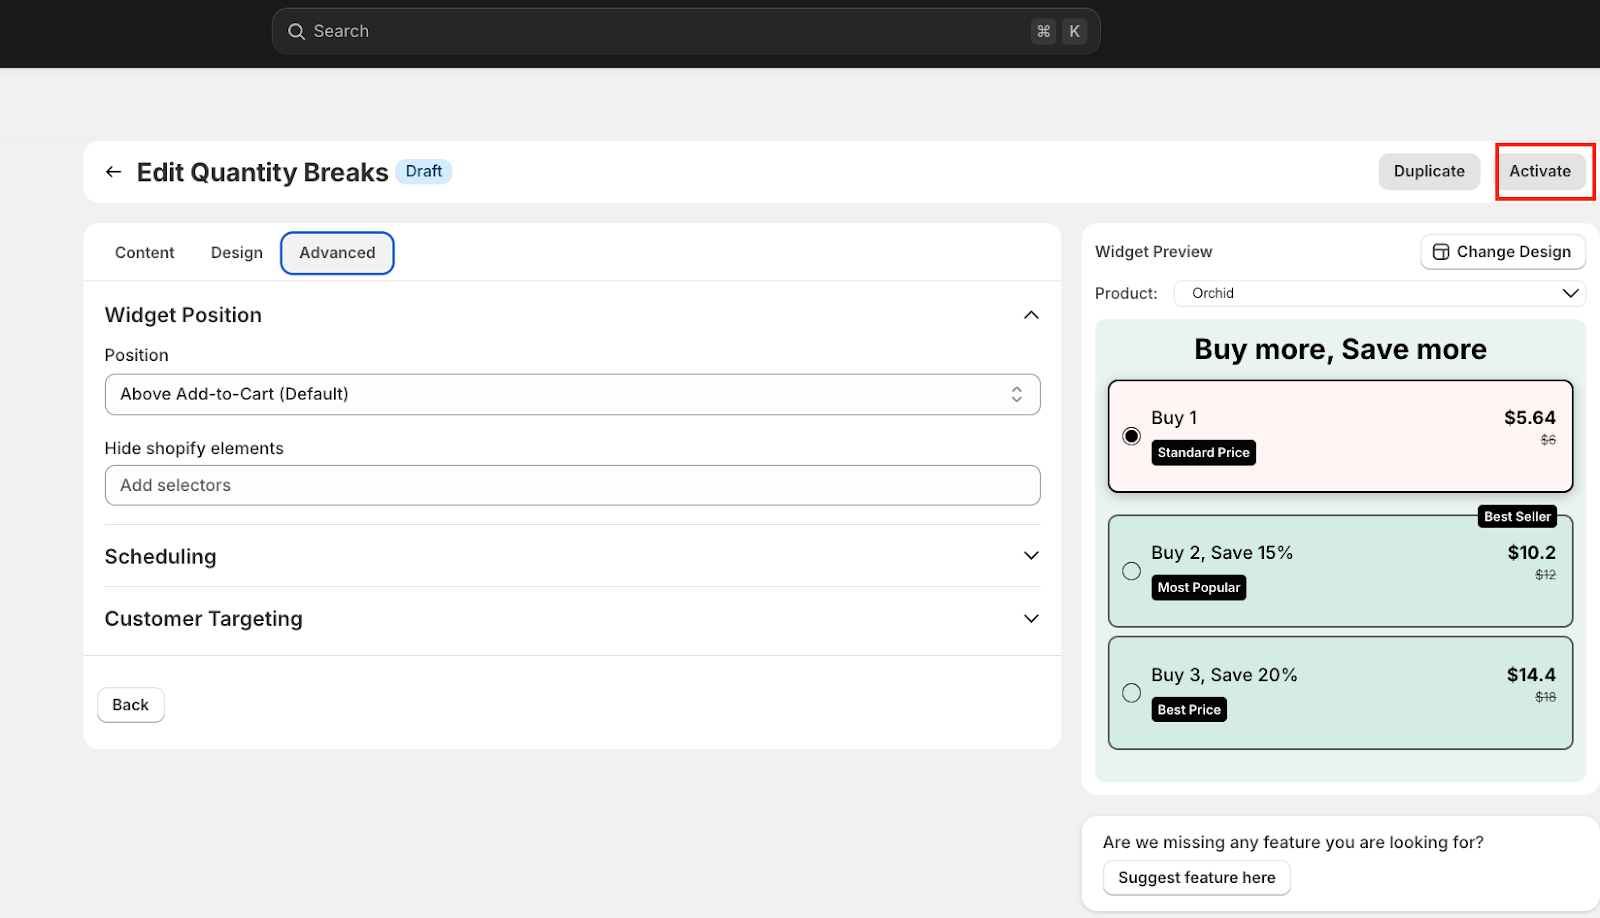The width and height of the screenshot is (1600, 918).
Task: Click the Hide shopify elements selectors field
Action: [572, 485]
